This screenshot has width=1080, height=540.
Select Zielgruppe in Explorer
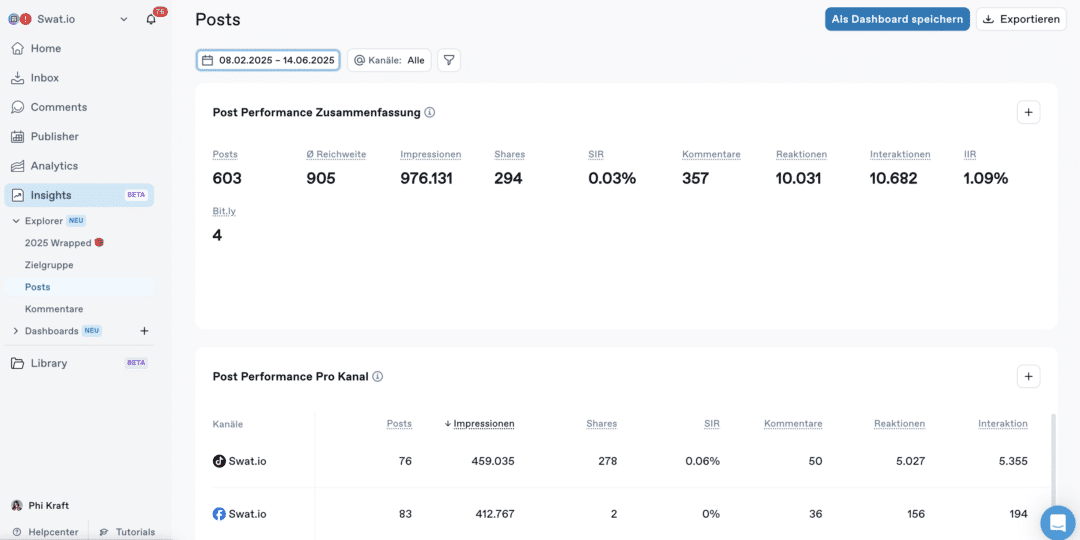point(49,265)
